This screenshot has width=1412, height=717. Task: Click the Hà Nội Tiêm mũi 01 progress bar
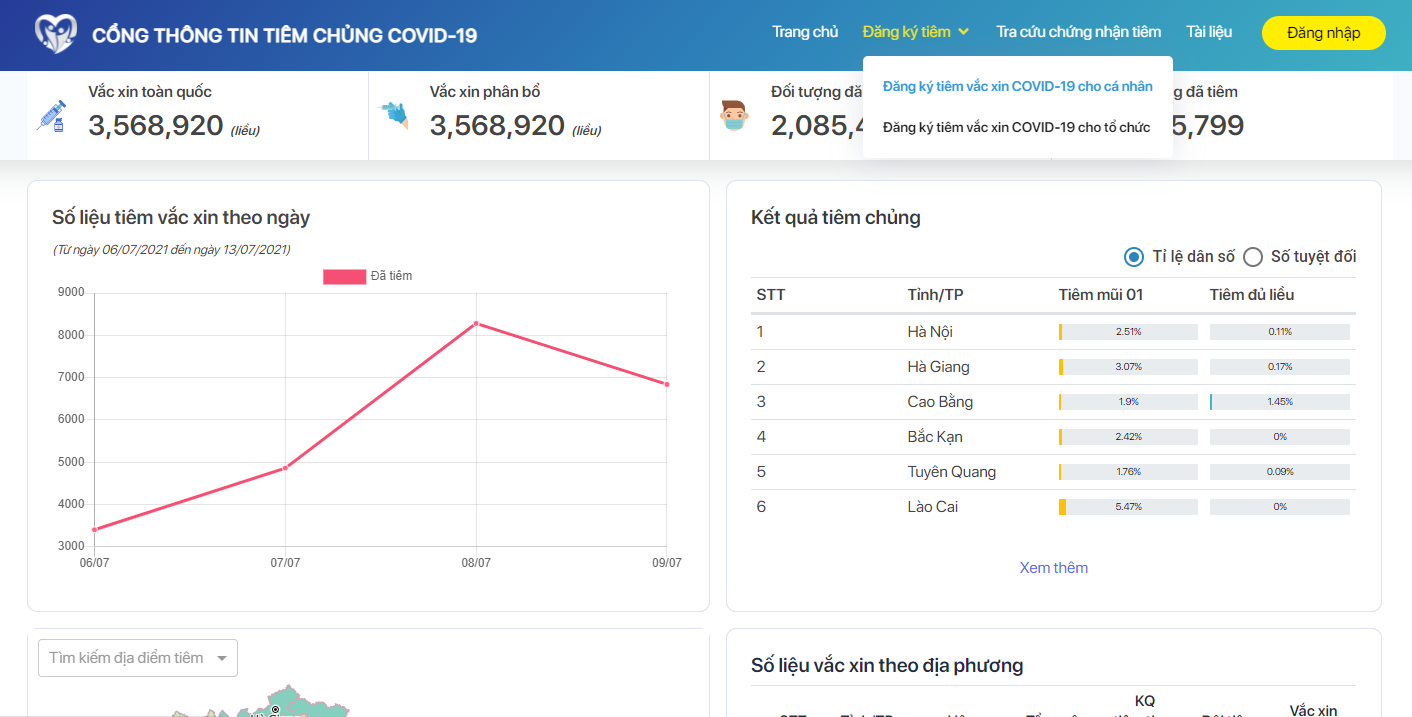pyautogui.click(x=1128, y=332)
